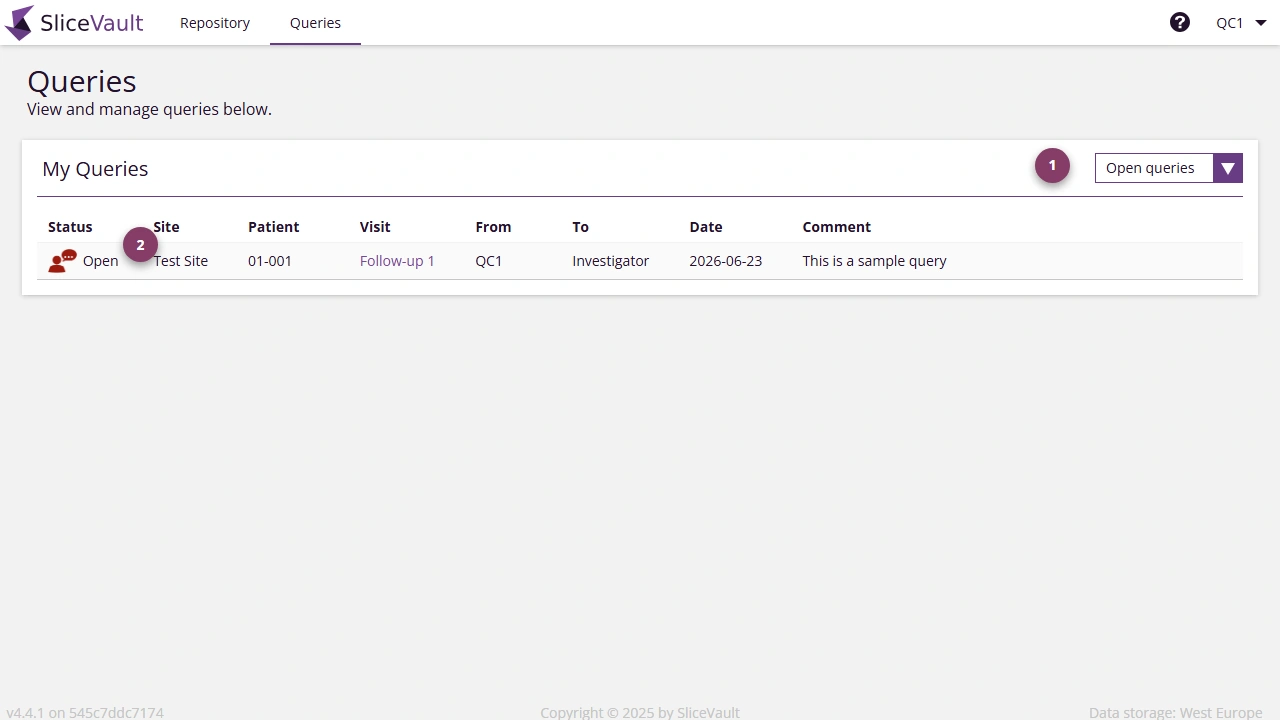1280x720 pixels.
Task: Click the red open query status icon
Action: pos(62,261)
